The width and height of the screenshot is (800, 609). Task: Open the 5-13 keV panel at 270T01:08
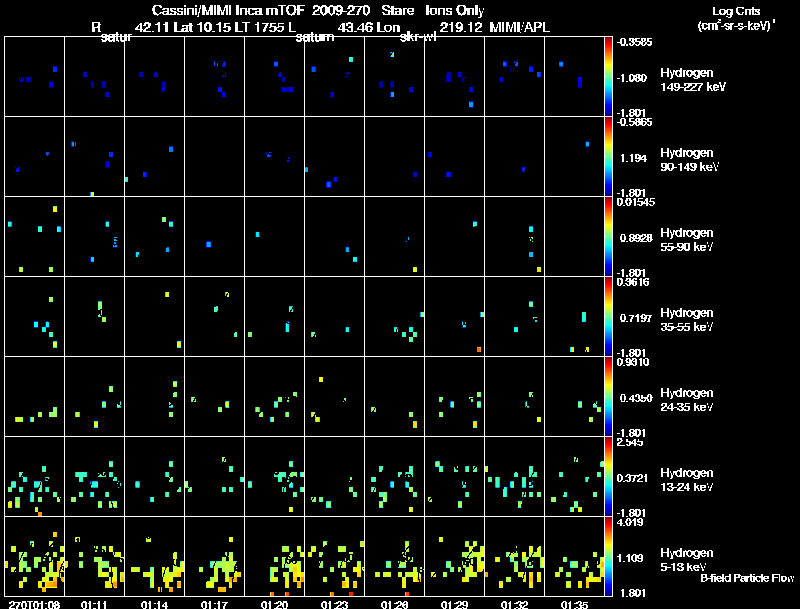34,556
